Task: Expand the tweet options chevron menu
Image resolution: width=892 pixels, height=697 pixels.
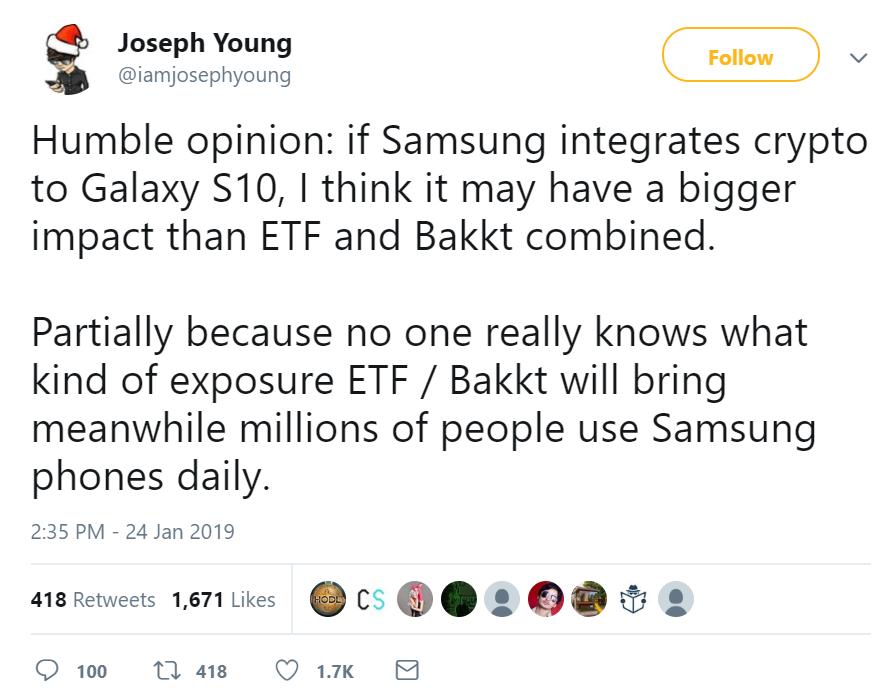Action: click(857, 58)
